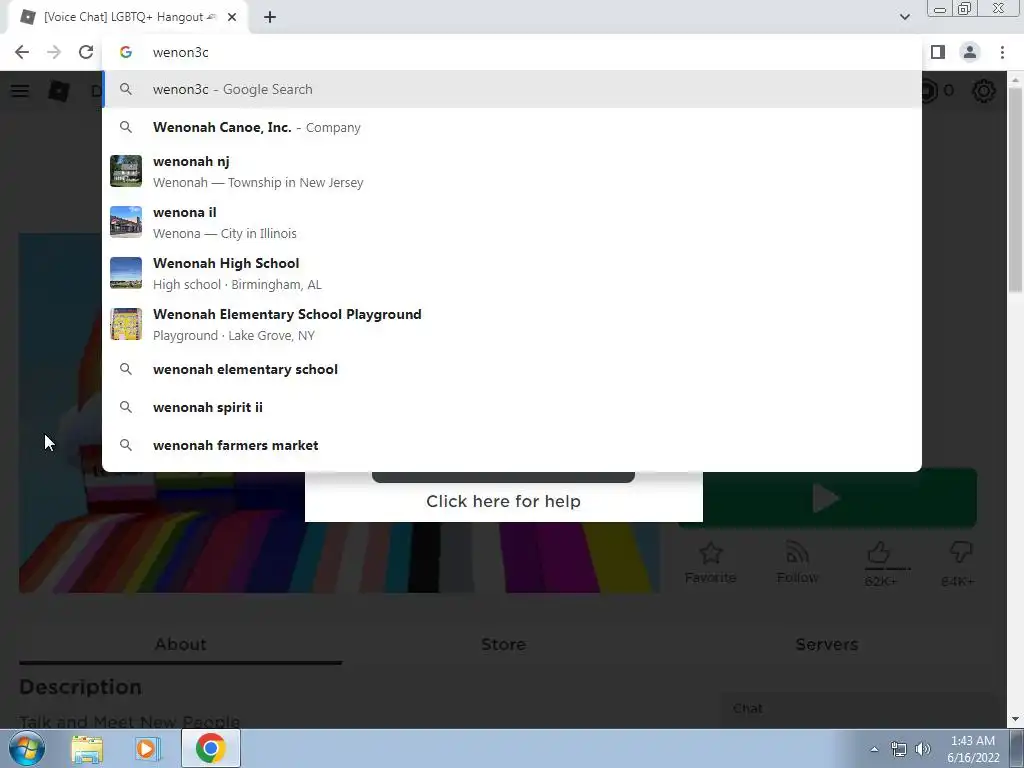Open the Robux balance icon
This screenshot has height=768, width=1024.
929,91
